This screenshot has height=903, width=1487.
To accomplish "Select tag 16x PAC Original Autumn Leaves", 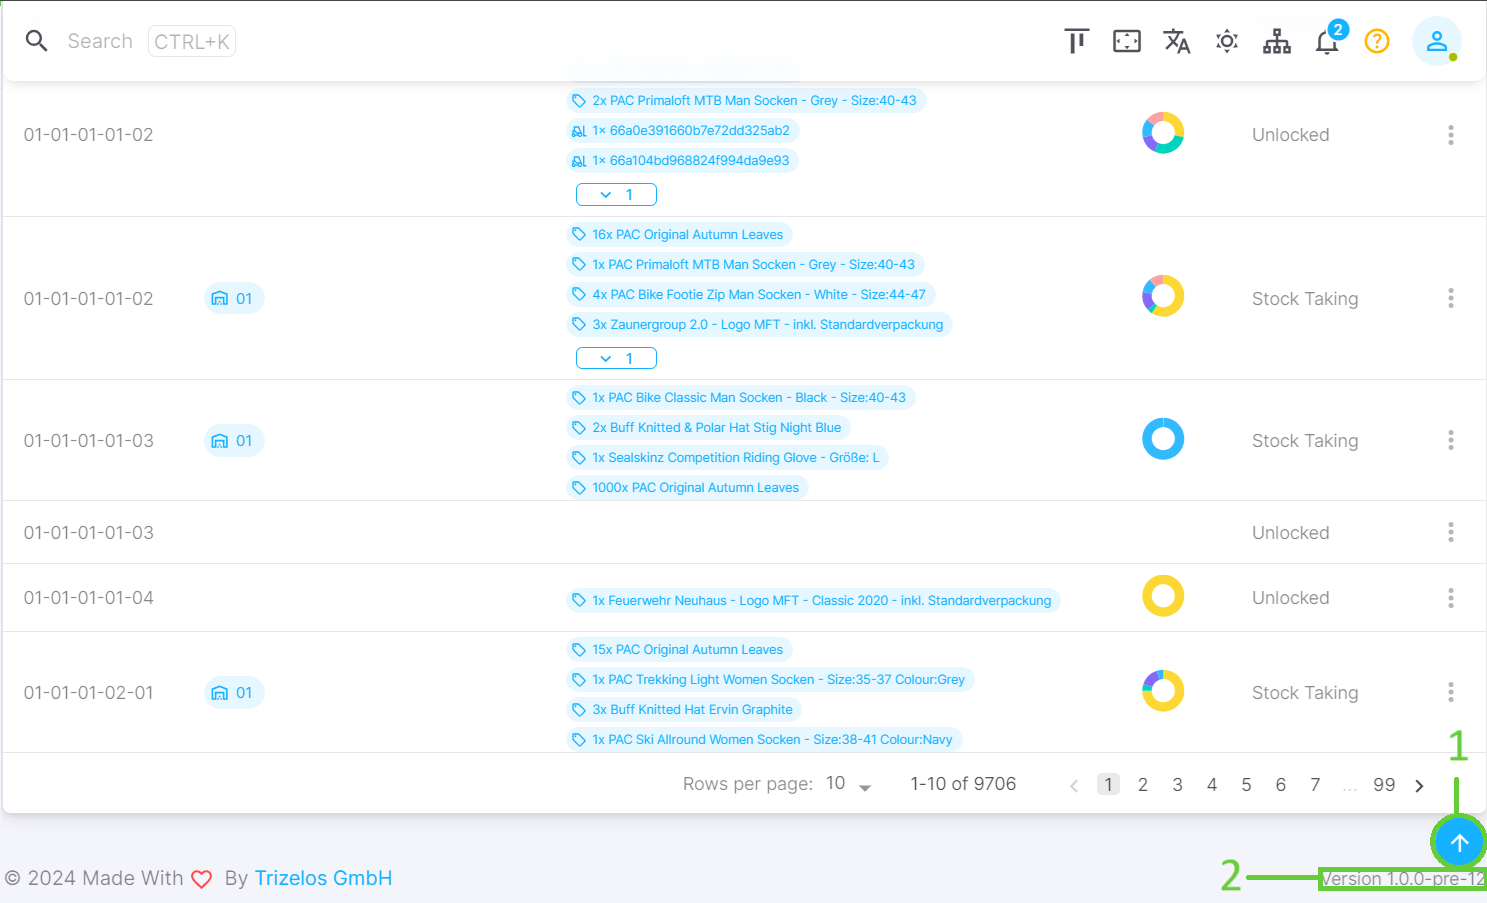I will coord(679,234).
